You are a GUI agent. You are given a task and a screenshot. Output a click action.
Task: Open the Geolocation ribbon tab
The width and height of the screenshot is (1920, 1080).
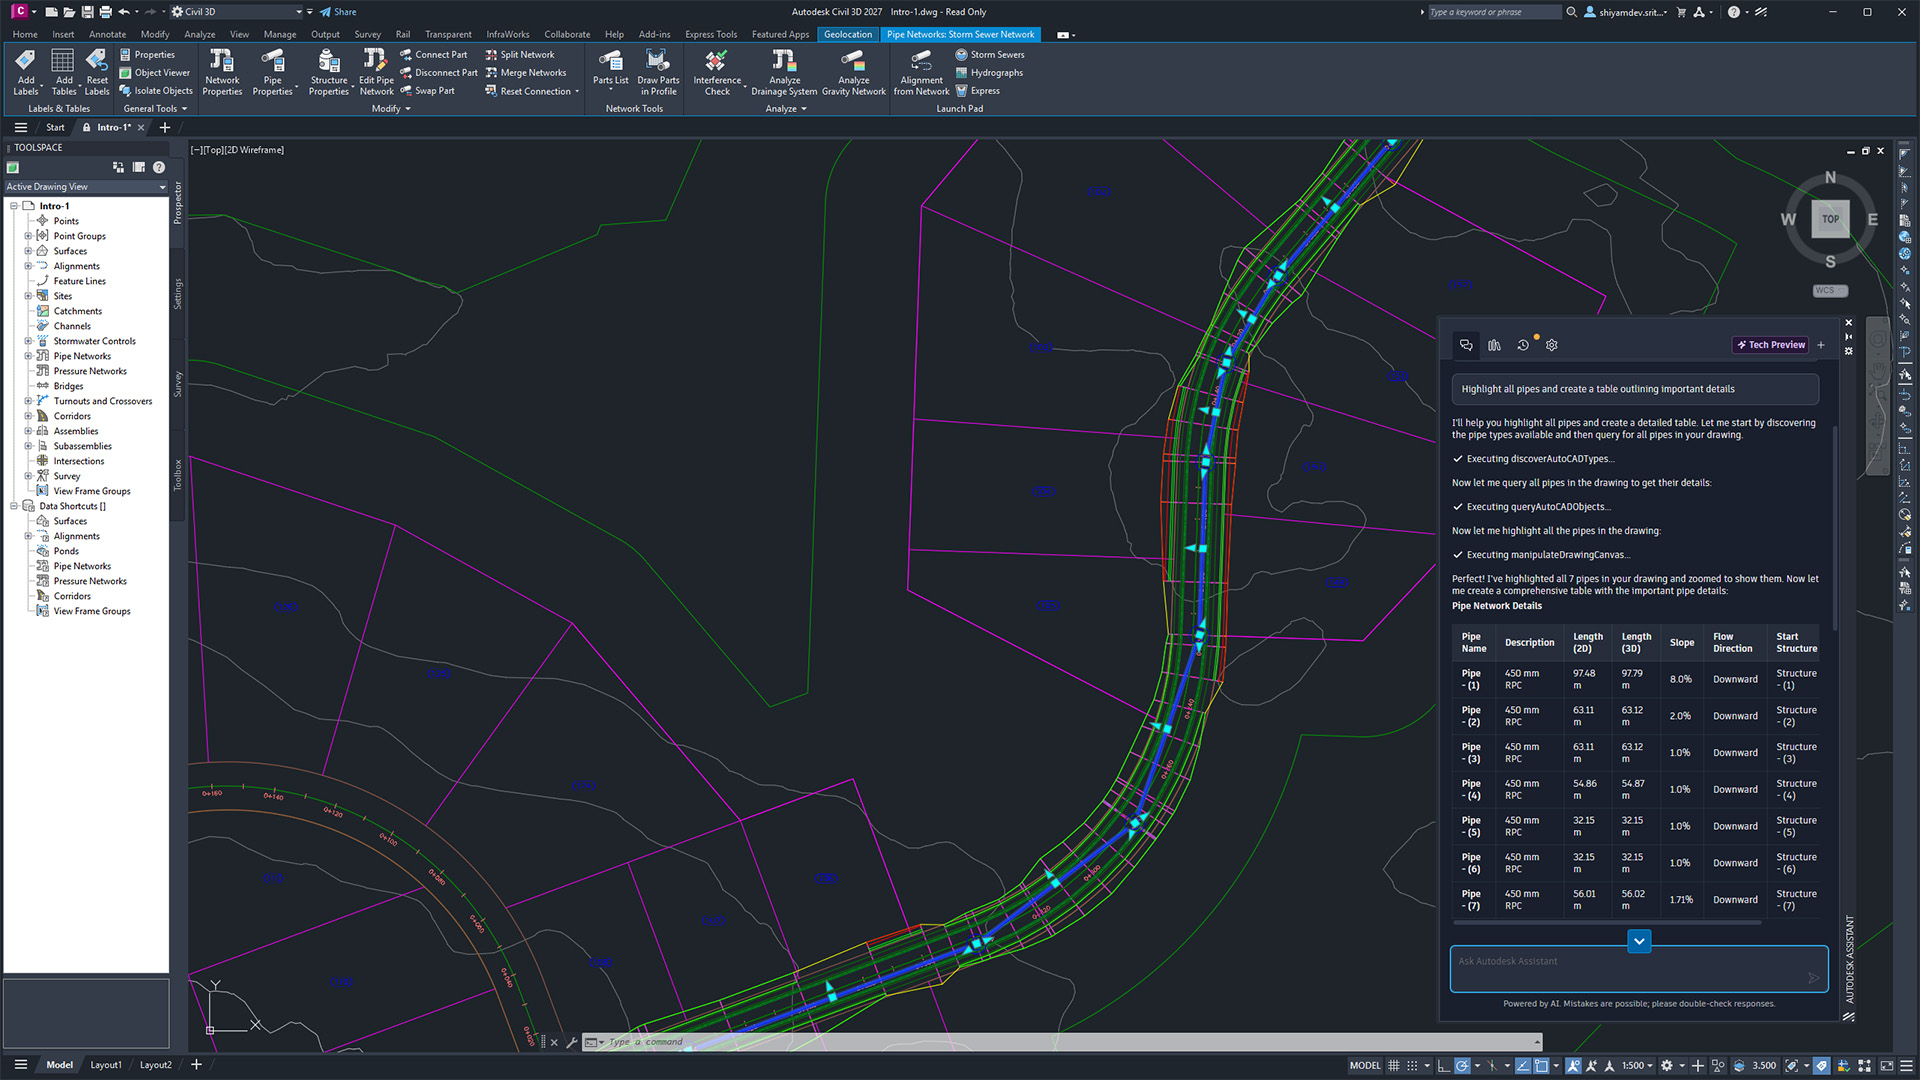(x=848, y=34)
